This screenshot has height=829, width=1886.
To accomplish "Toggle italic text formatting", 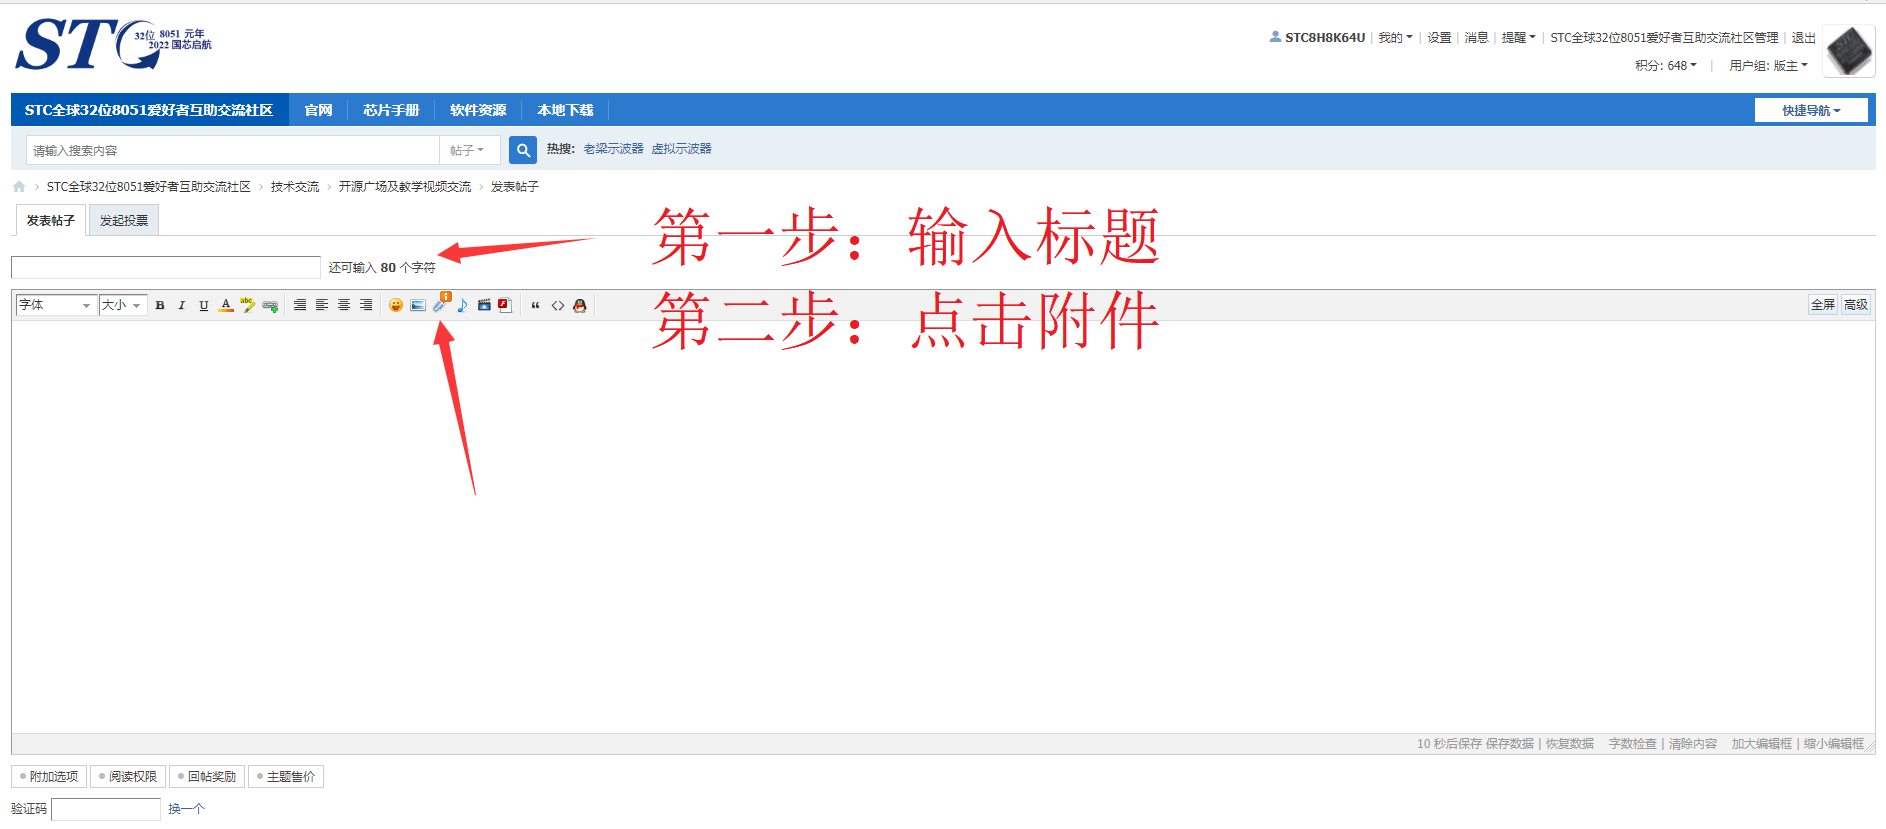I will tap(182, 305).
